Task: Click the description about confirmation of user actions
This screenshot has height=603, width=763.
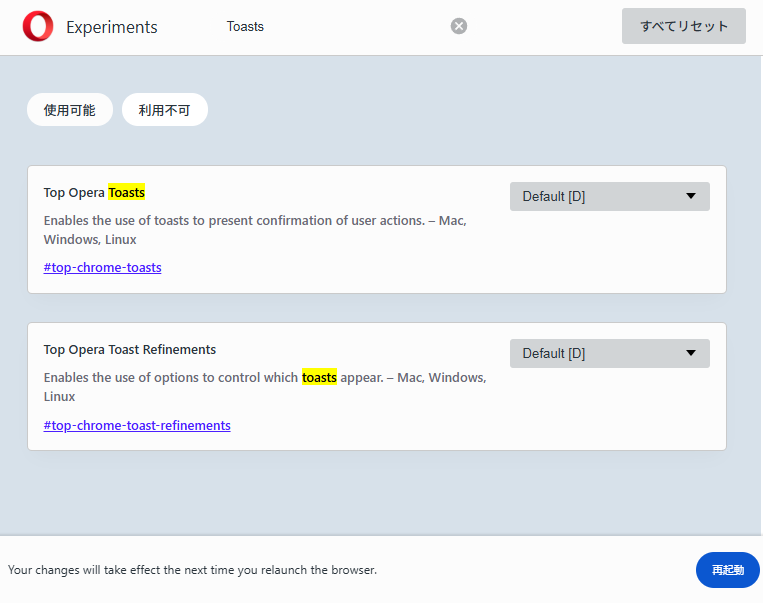Action: pos(255,230)
